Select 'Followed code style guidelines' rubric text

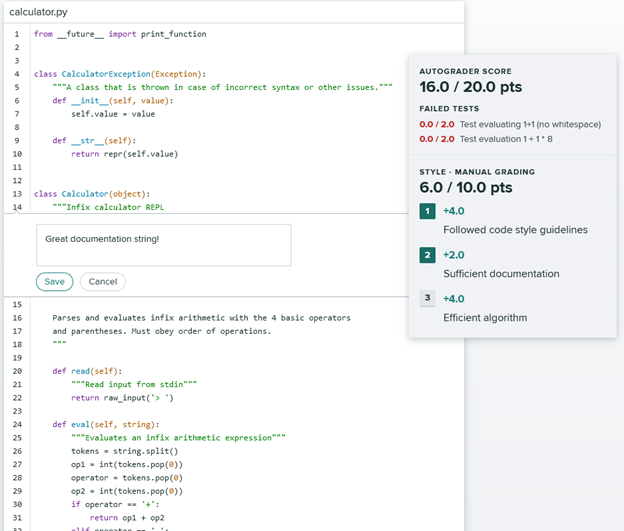(515, 230)
